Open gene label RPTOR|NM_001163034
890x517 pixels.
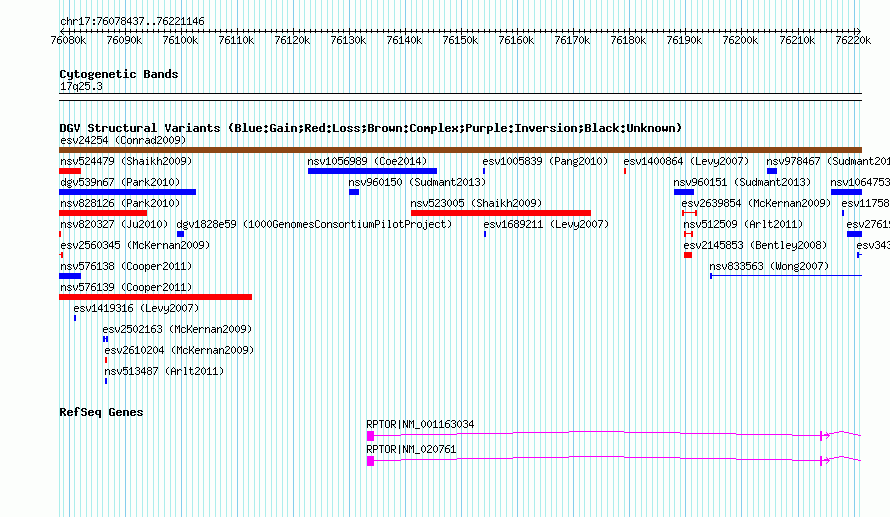tap(420, 424)
